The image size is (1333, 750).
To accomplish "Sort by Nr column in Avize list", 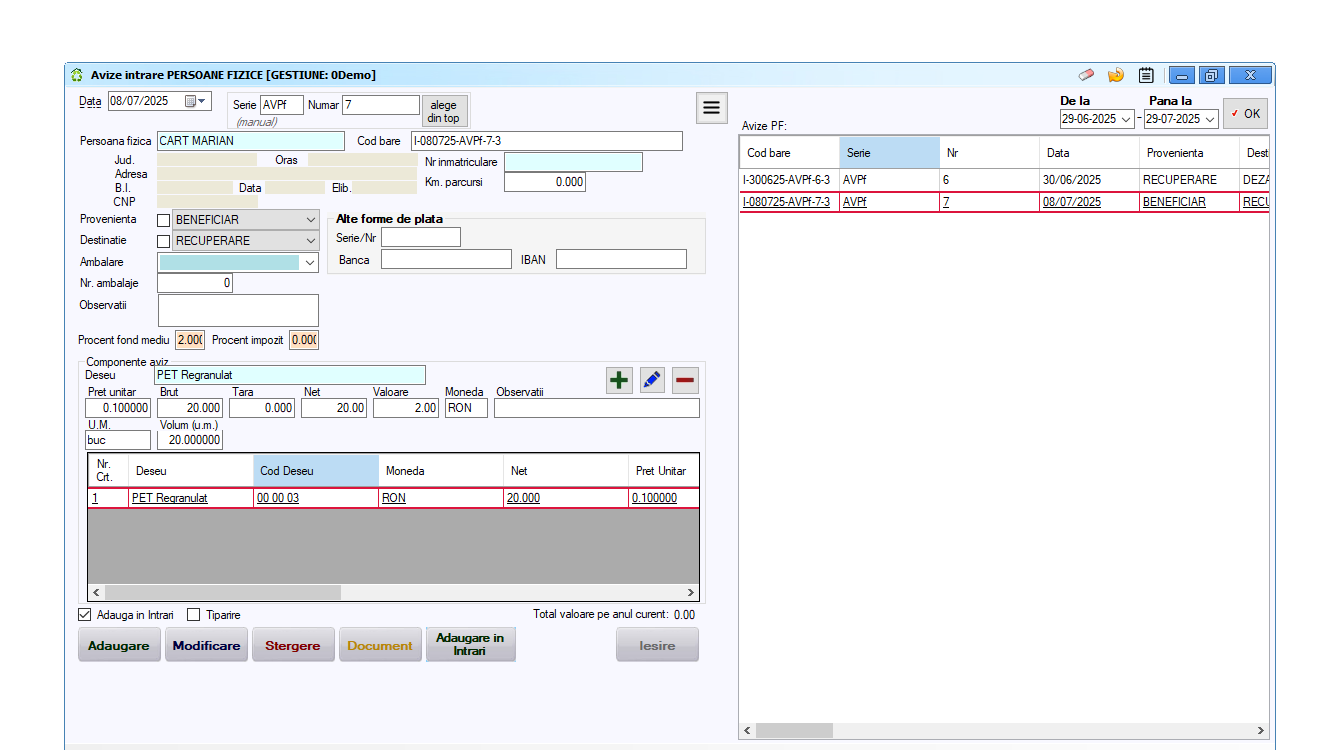I will pos(989,153).
